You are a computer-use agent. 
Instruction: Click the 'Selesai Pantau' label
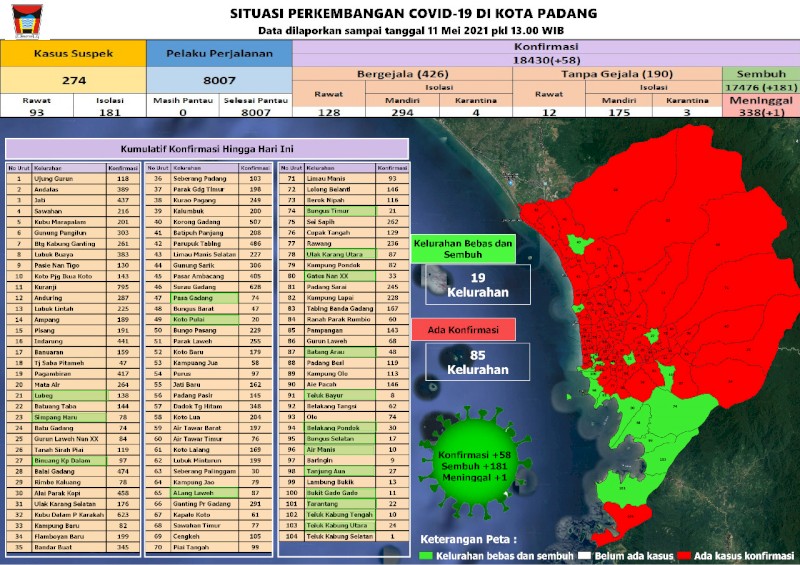pyautogui.click(x=256, y=101)
